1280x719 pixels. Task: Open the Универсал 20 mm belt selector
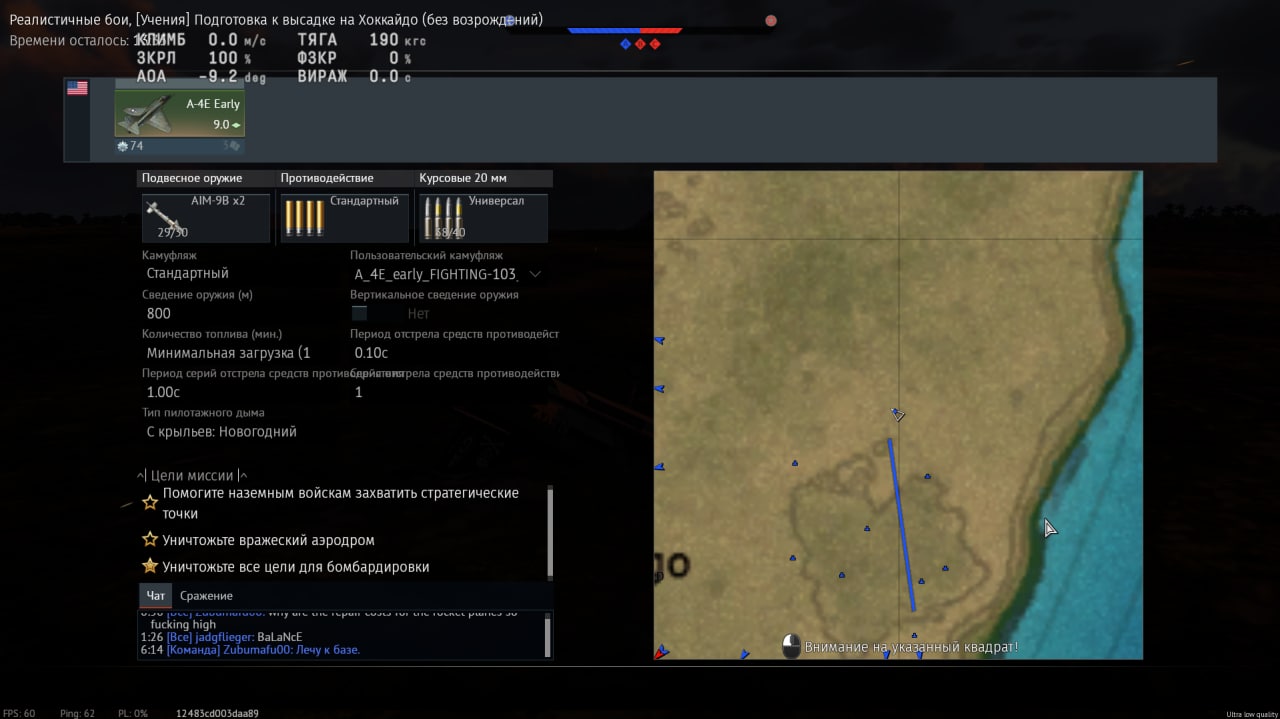(483, 217)
